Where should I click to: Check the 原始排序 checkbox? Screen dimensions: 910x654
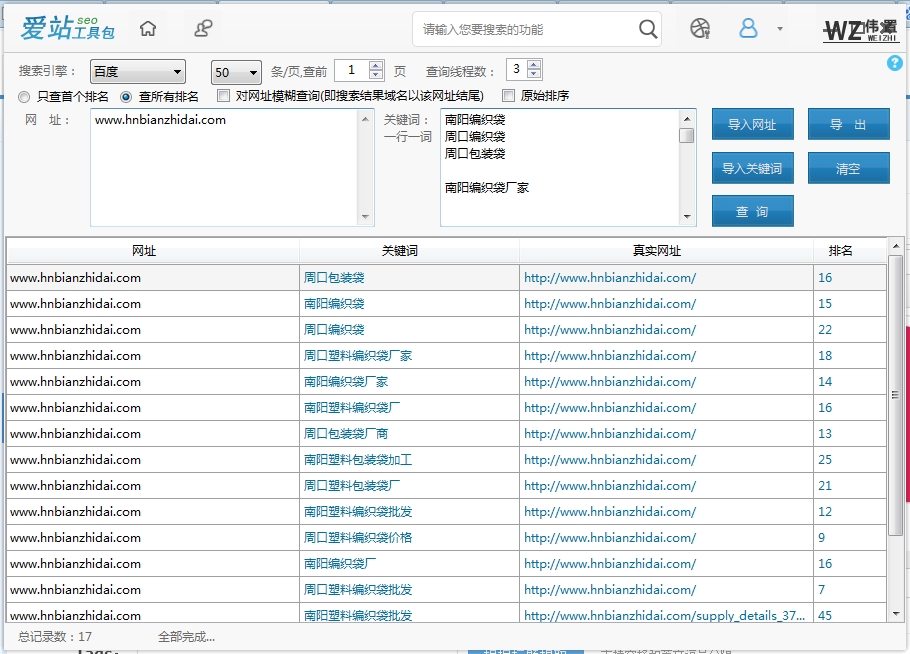pyautogui.click(x=508, y=96)
